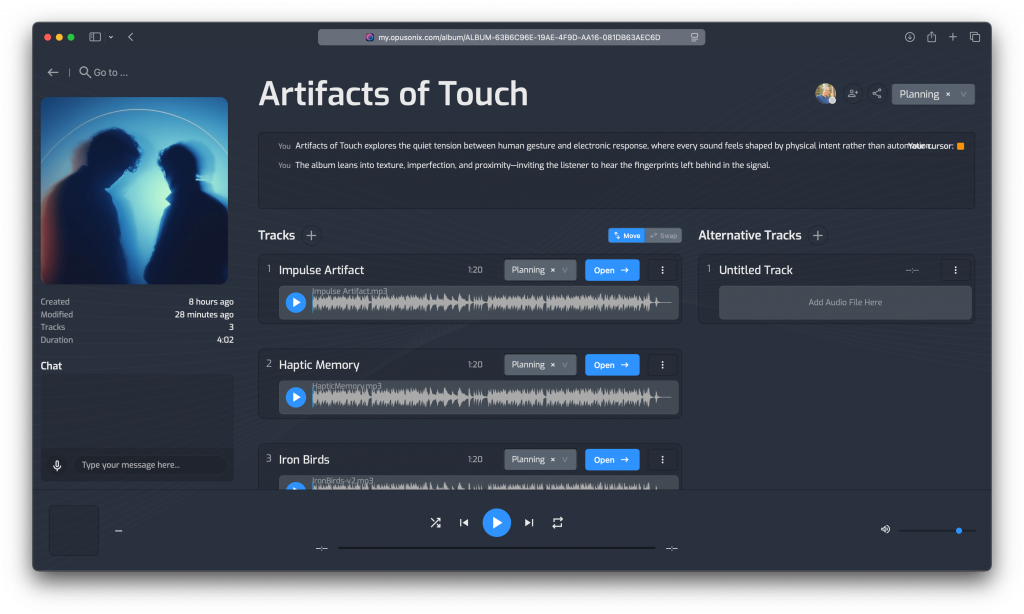Image resolution: width=1024 pixels, height=614 pixels.
Task: Mute the volume with the speaker icon
Action: 885,530
